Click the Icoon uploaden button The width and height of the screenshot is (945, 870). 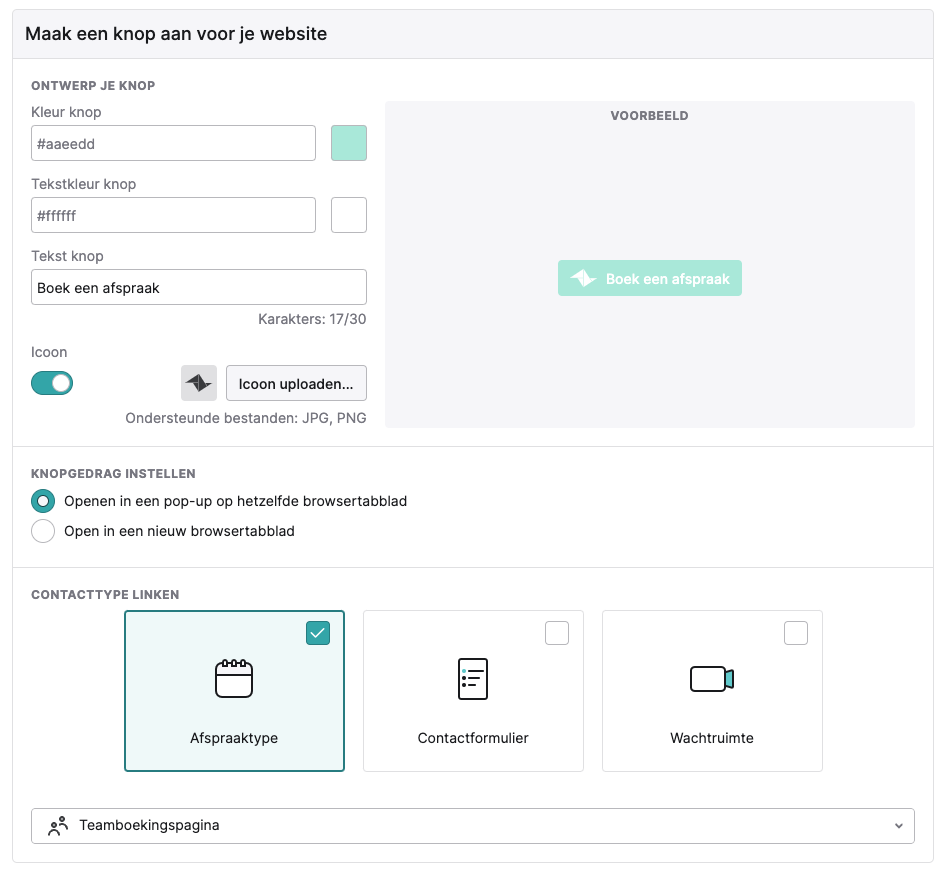(296, 383)
